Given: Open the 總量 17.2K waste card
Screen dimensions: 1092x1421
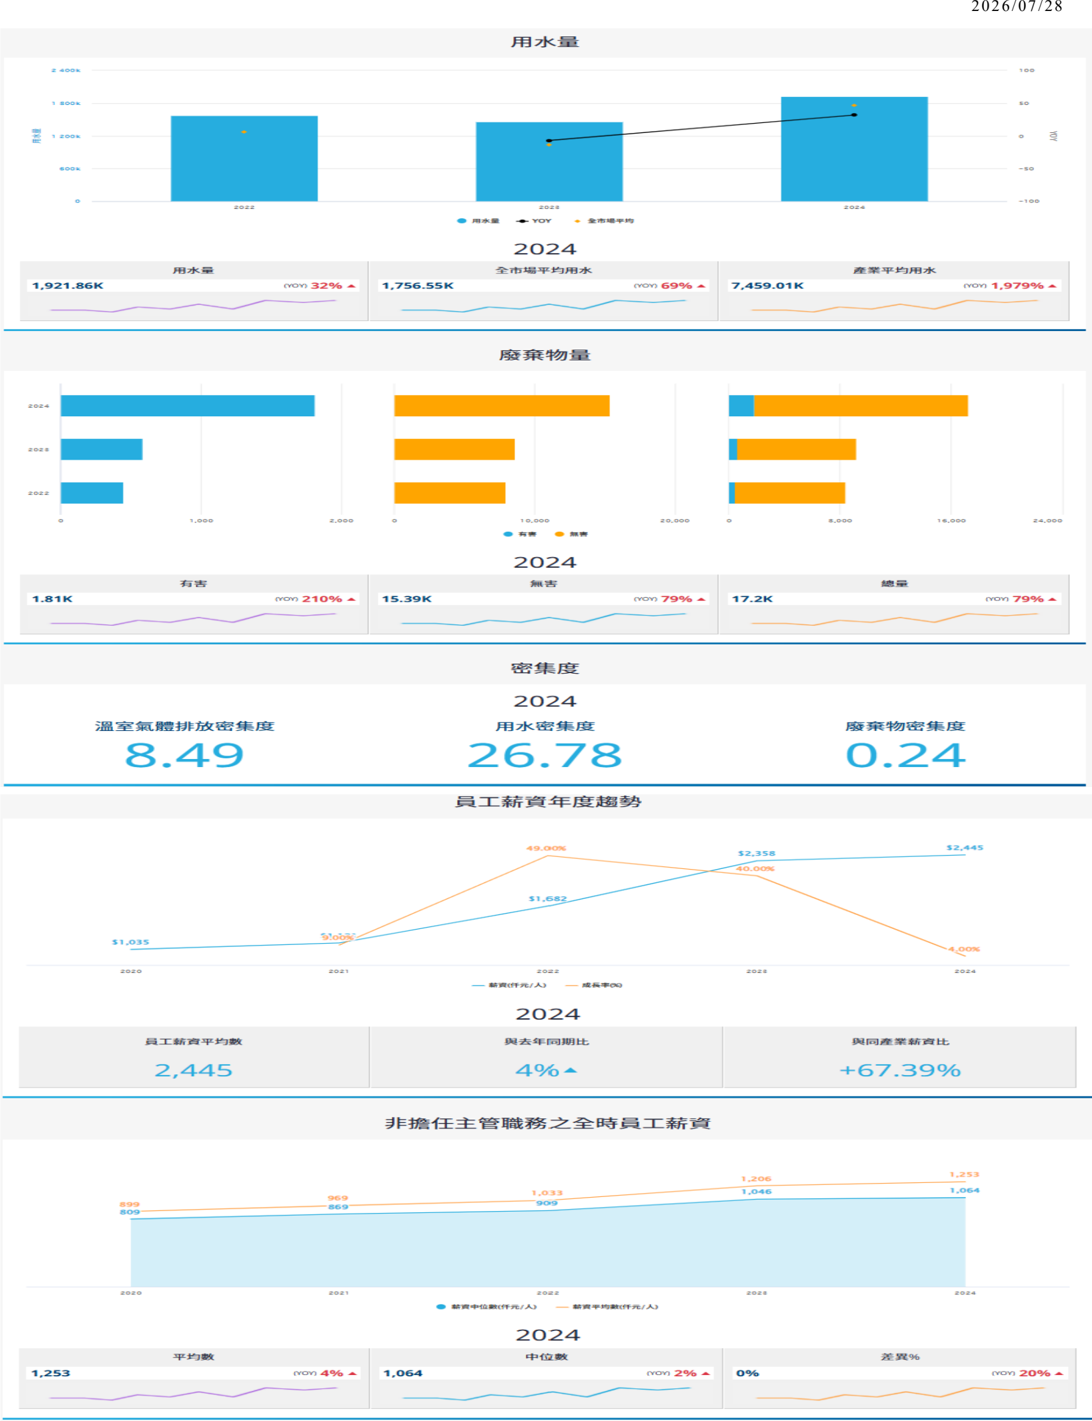Looking at the screenshot, I should tap(894, 605).
